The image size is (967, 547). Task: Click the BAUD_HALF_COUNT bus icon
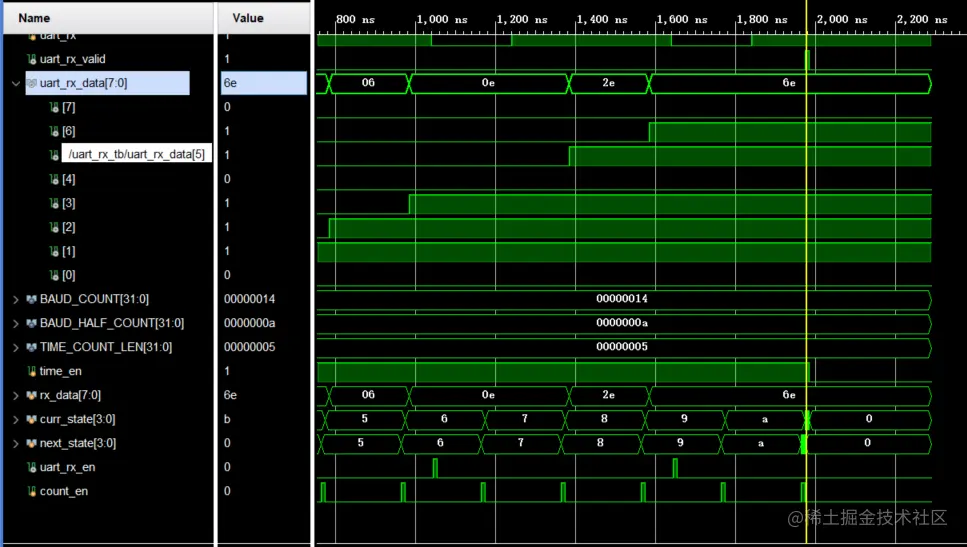pyautogui.click(x=31, y=323)
